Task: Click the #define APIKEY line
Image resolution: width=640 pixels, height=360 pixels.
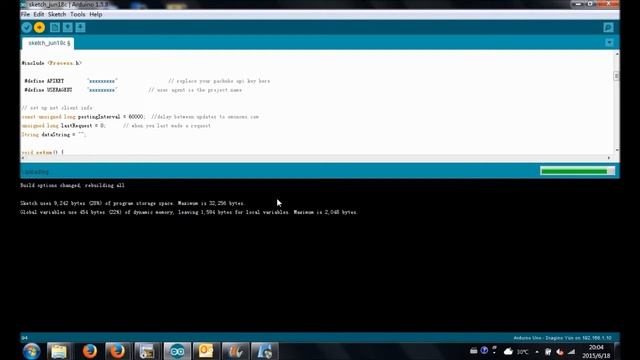Action: [147, 81]
